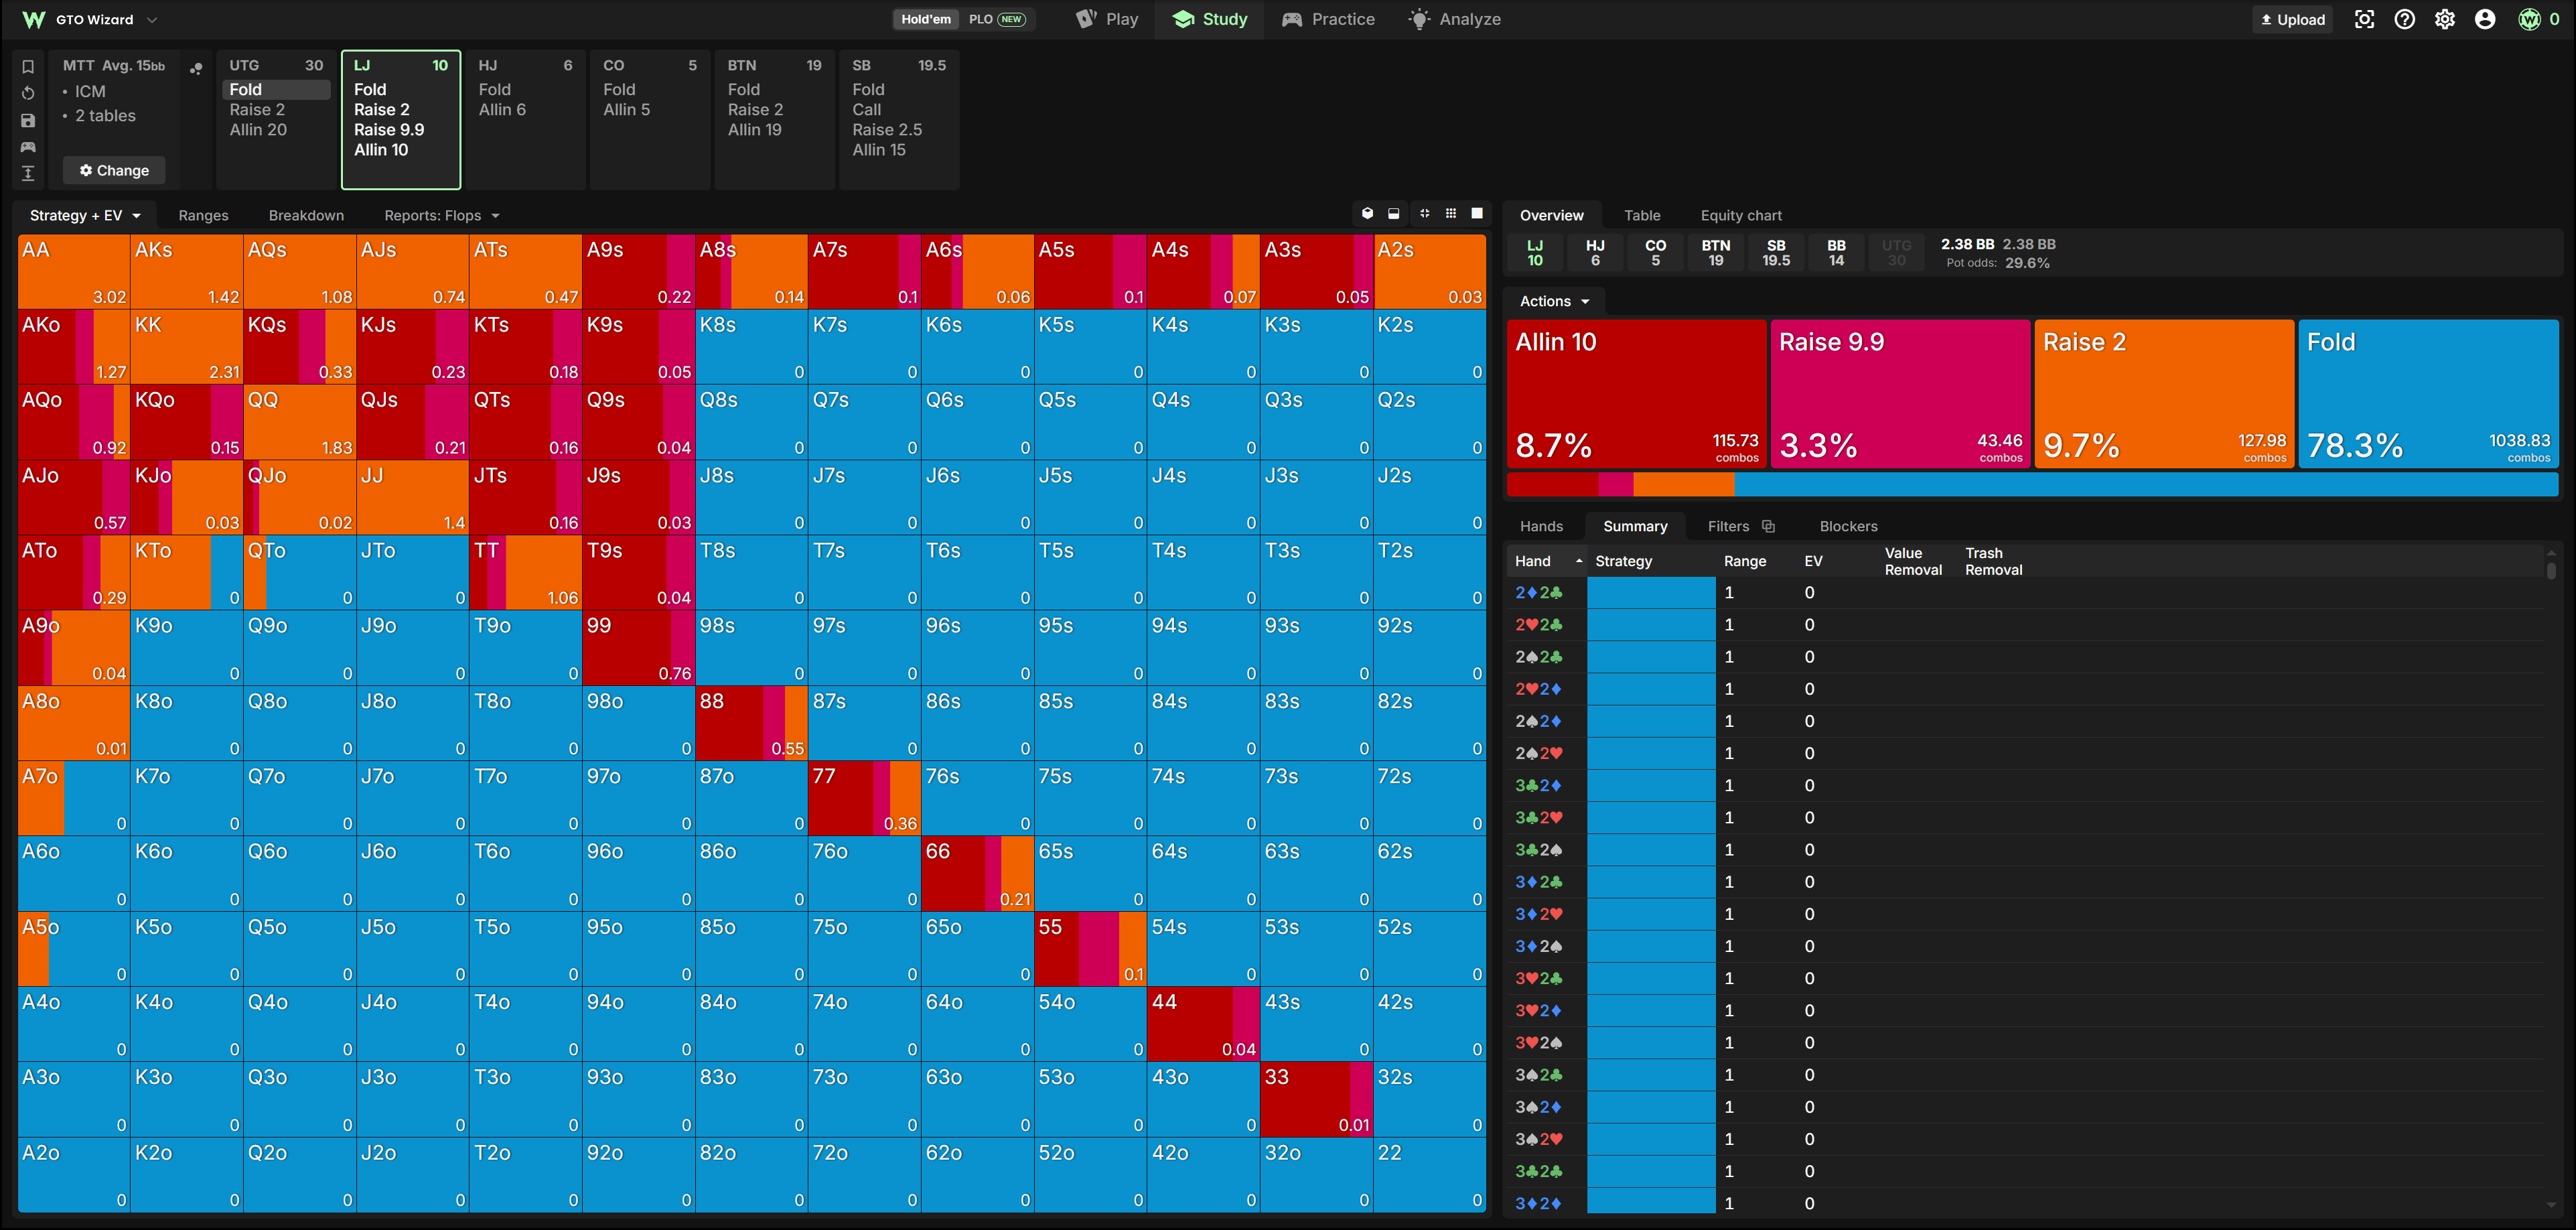Switch game type to Hold'em
The width and height of the screenshot is (2576, 1230).
[x=926, y=19]
